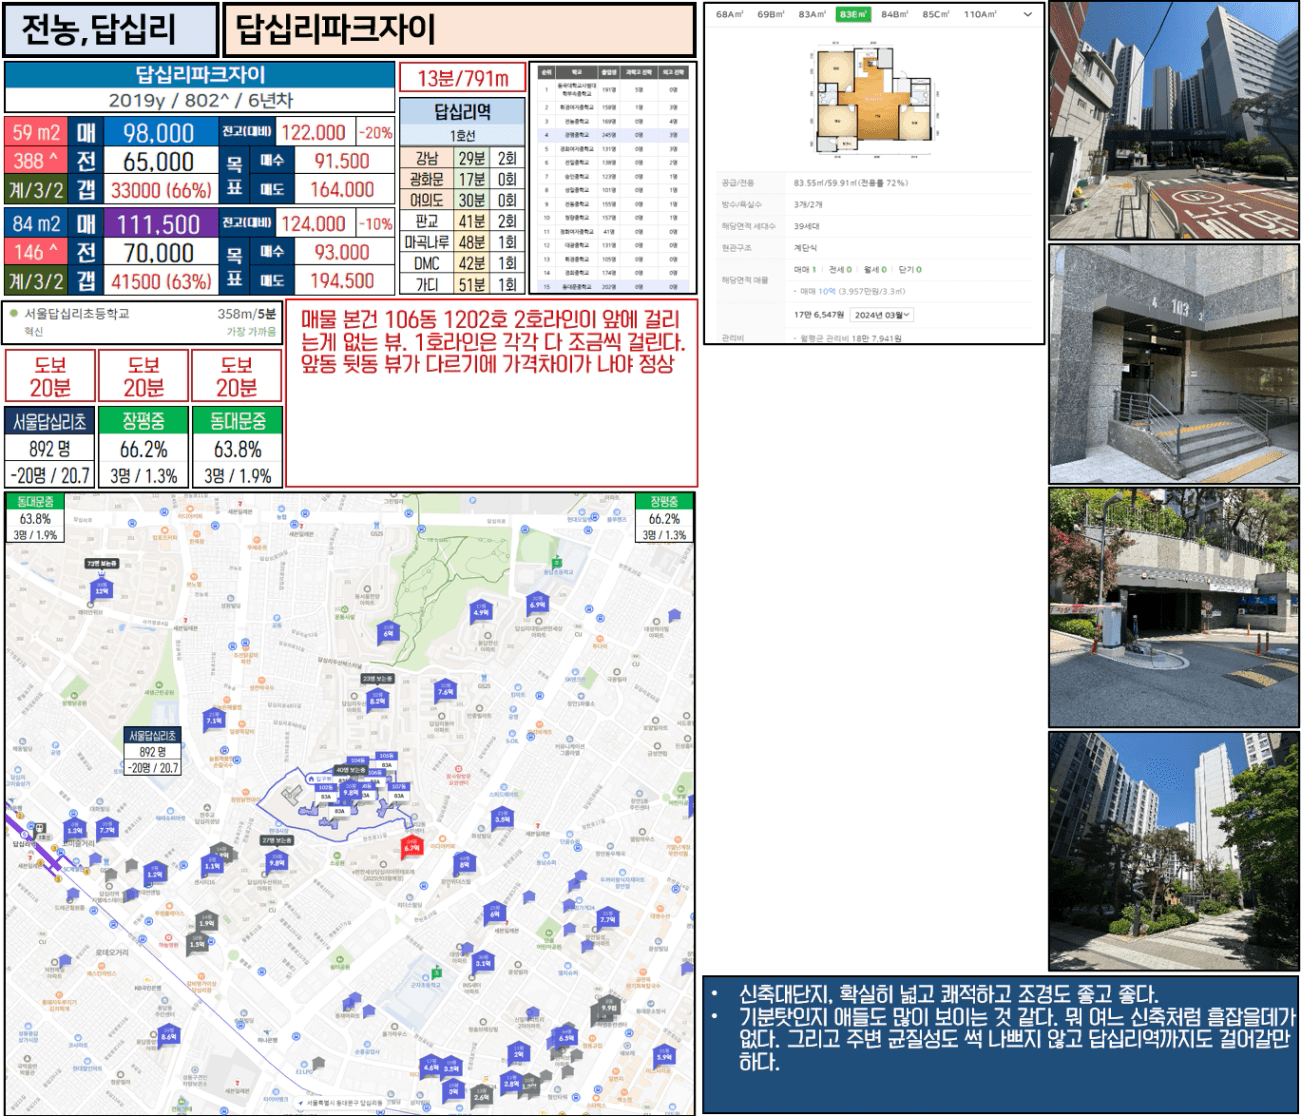Open the 2024년 03월 month dropdown
Image resolution: width=1301 pixels, height=1116 pixels.
pyautogui.click(x=882, y=315)
